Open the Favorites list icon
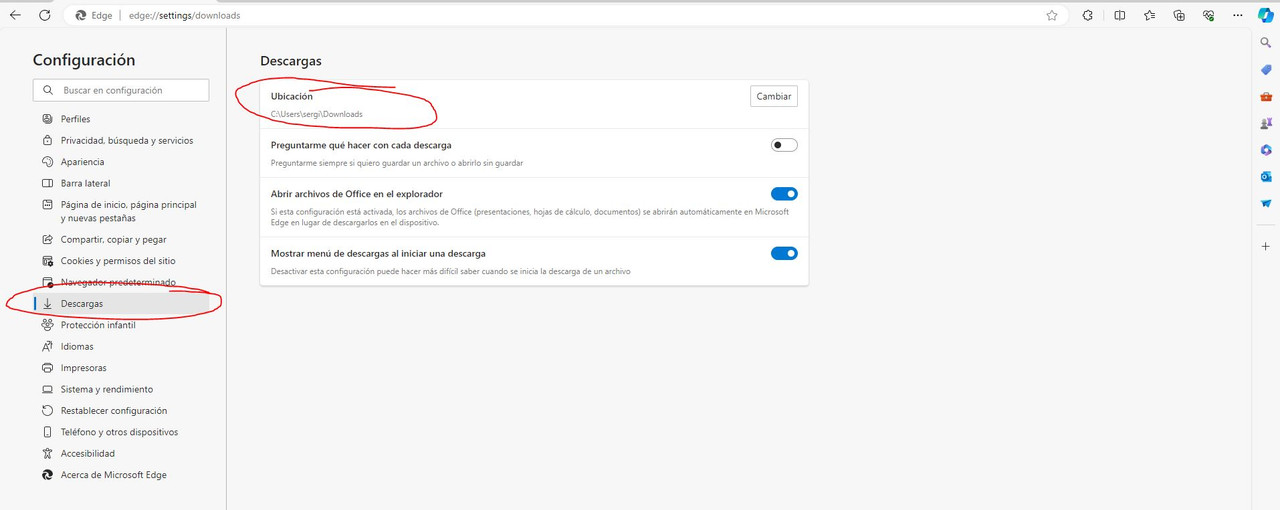 click(1150, 15)
